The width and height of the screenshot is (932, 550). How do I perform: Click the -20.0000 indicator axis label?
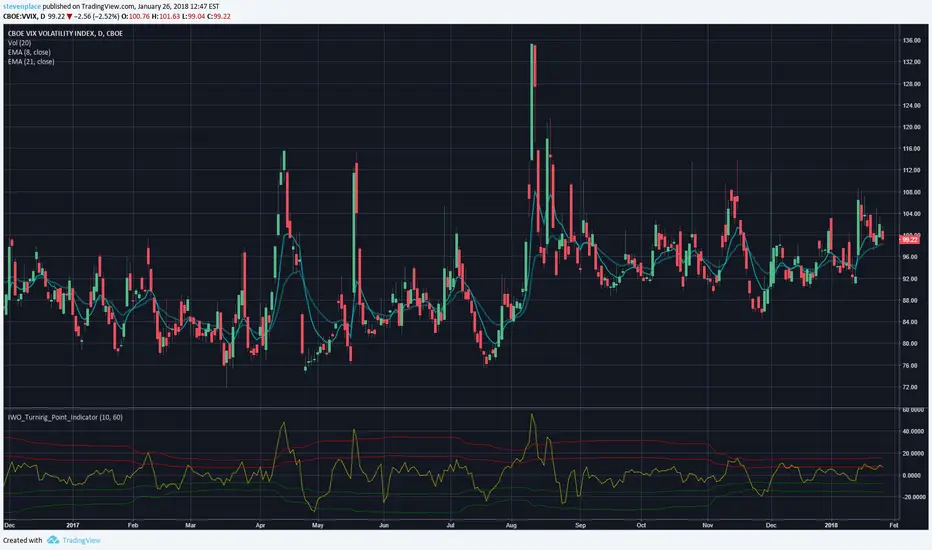coord(913,497)
